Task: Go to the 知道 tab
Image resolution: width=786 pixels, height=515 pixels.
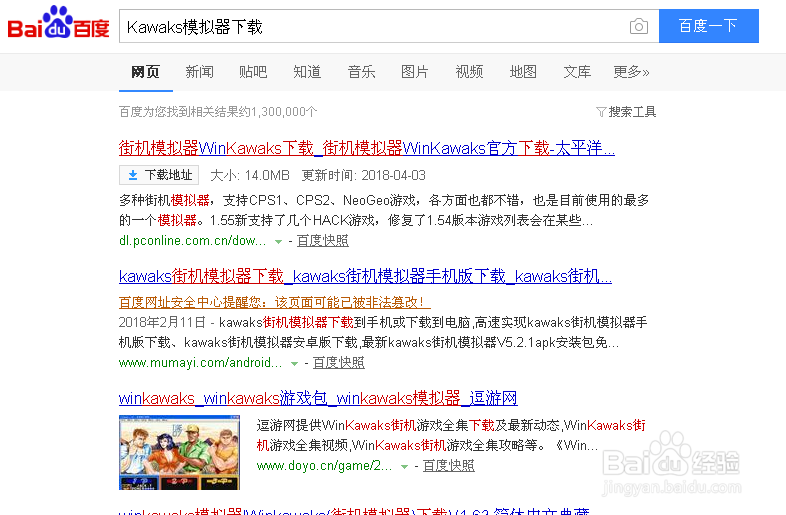Action: click(307, 72)
